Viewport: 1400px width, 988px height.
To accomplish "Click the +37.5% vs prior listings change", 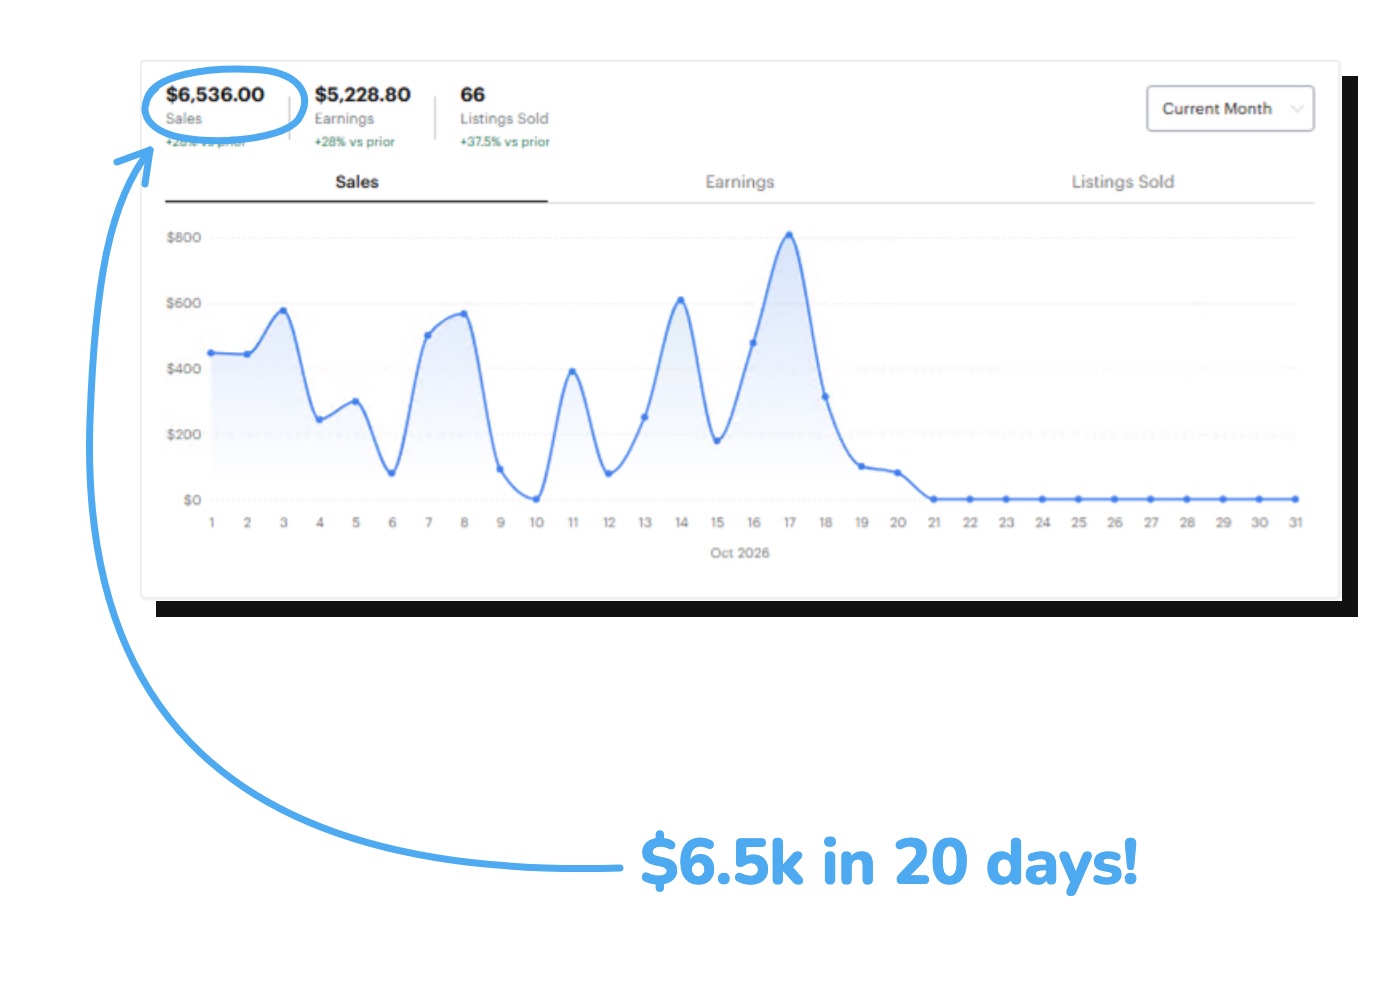I will point(505,142).
